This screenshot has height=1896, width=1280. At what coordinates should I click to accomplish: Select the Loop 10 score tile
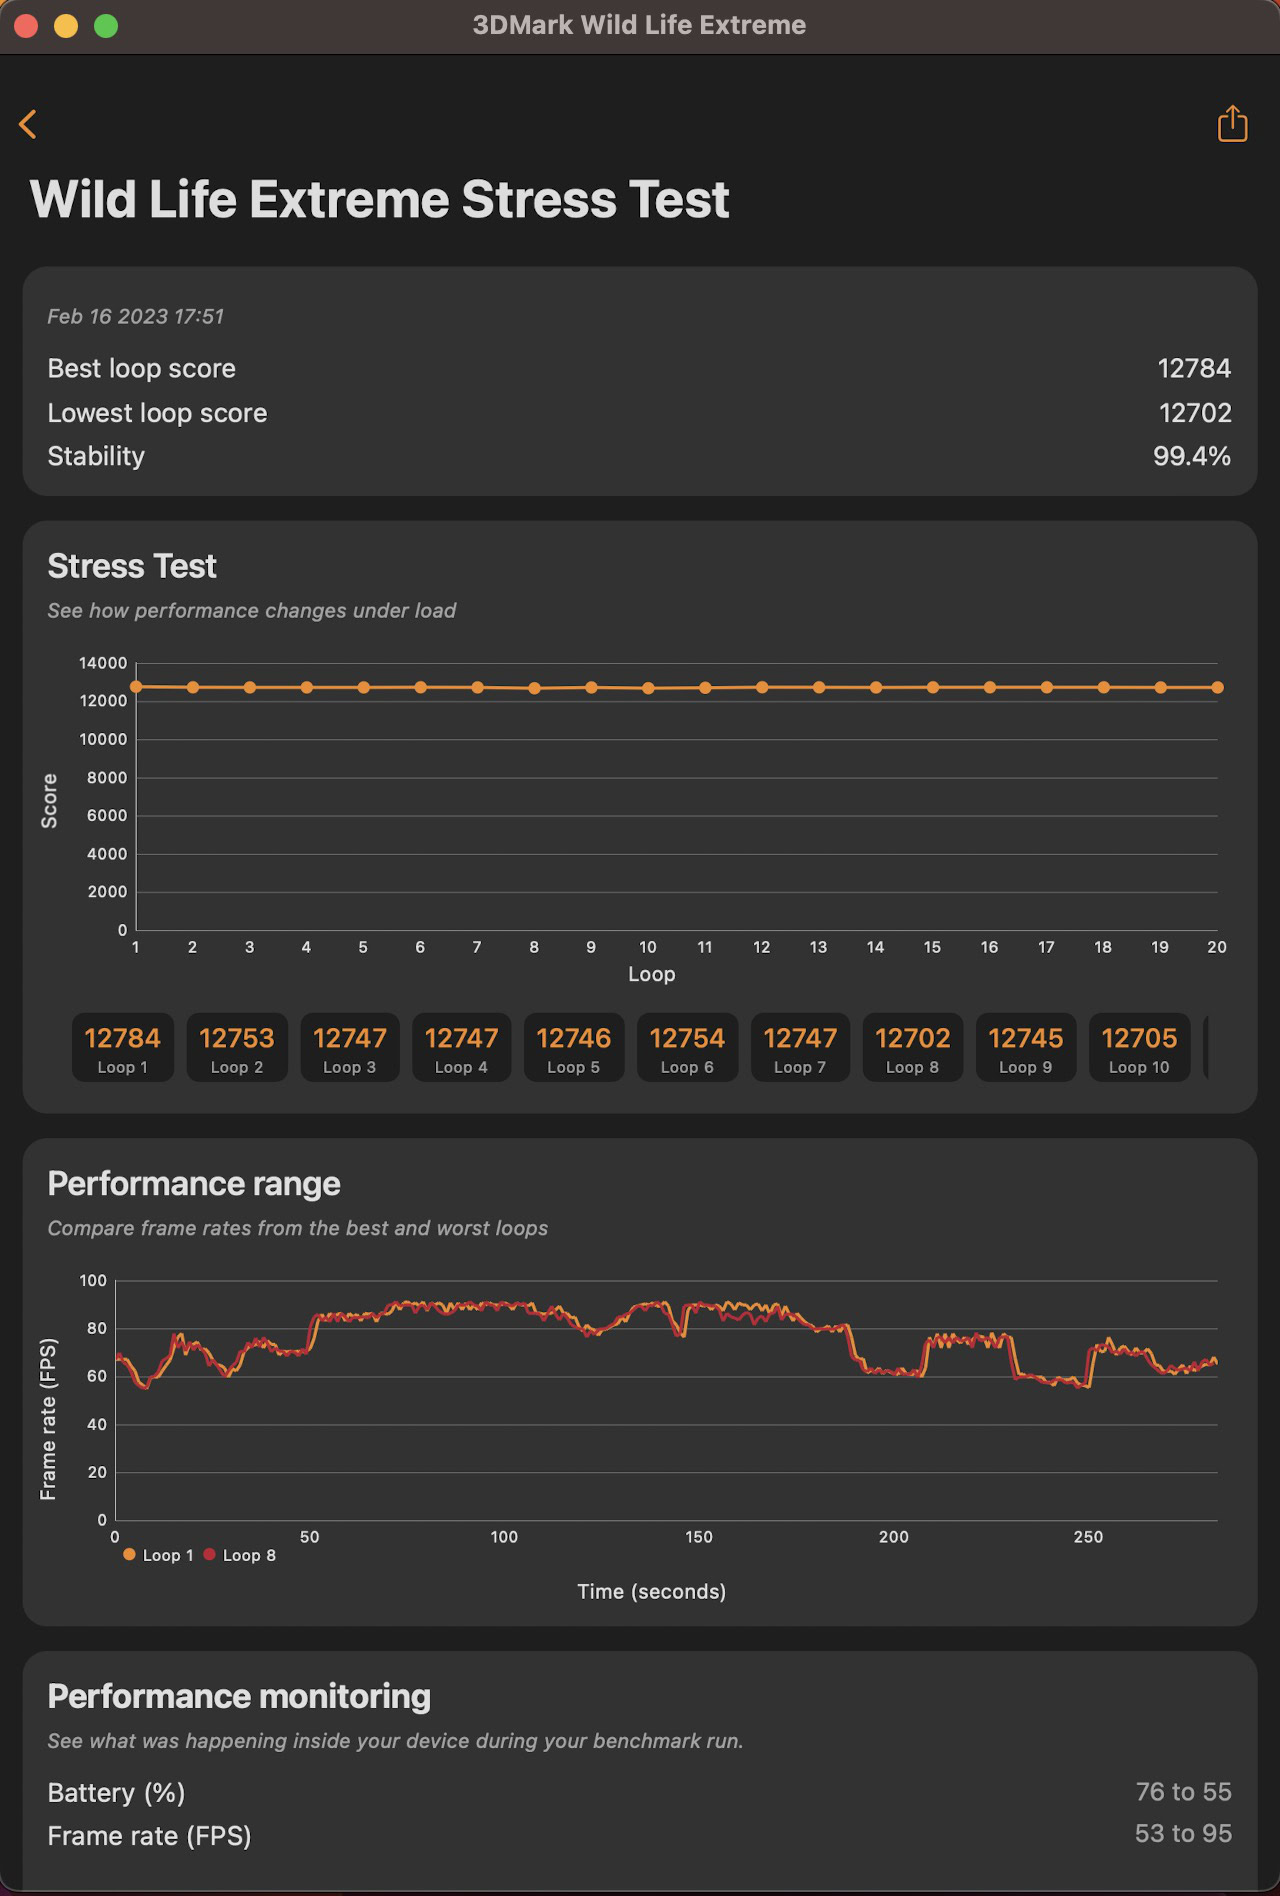(x=1139, y=1047)
